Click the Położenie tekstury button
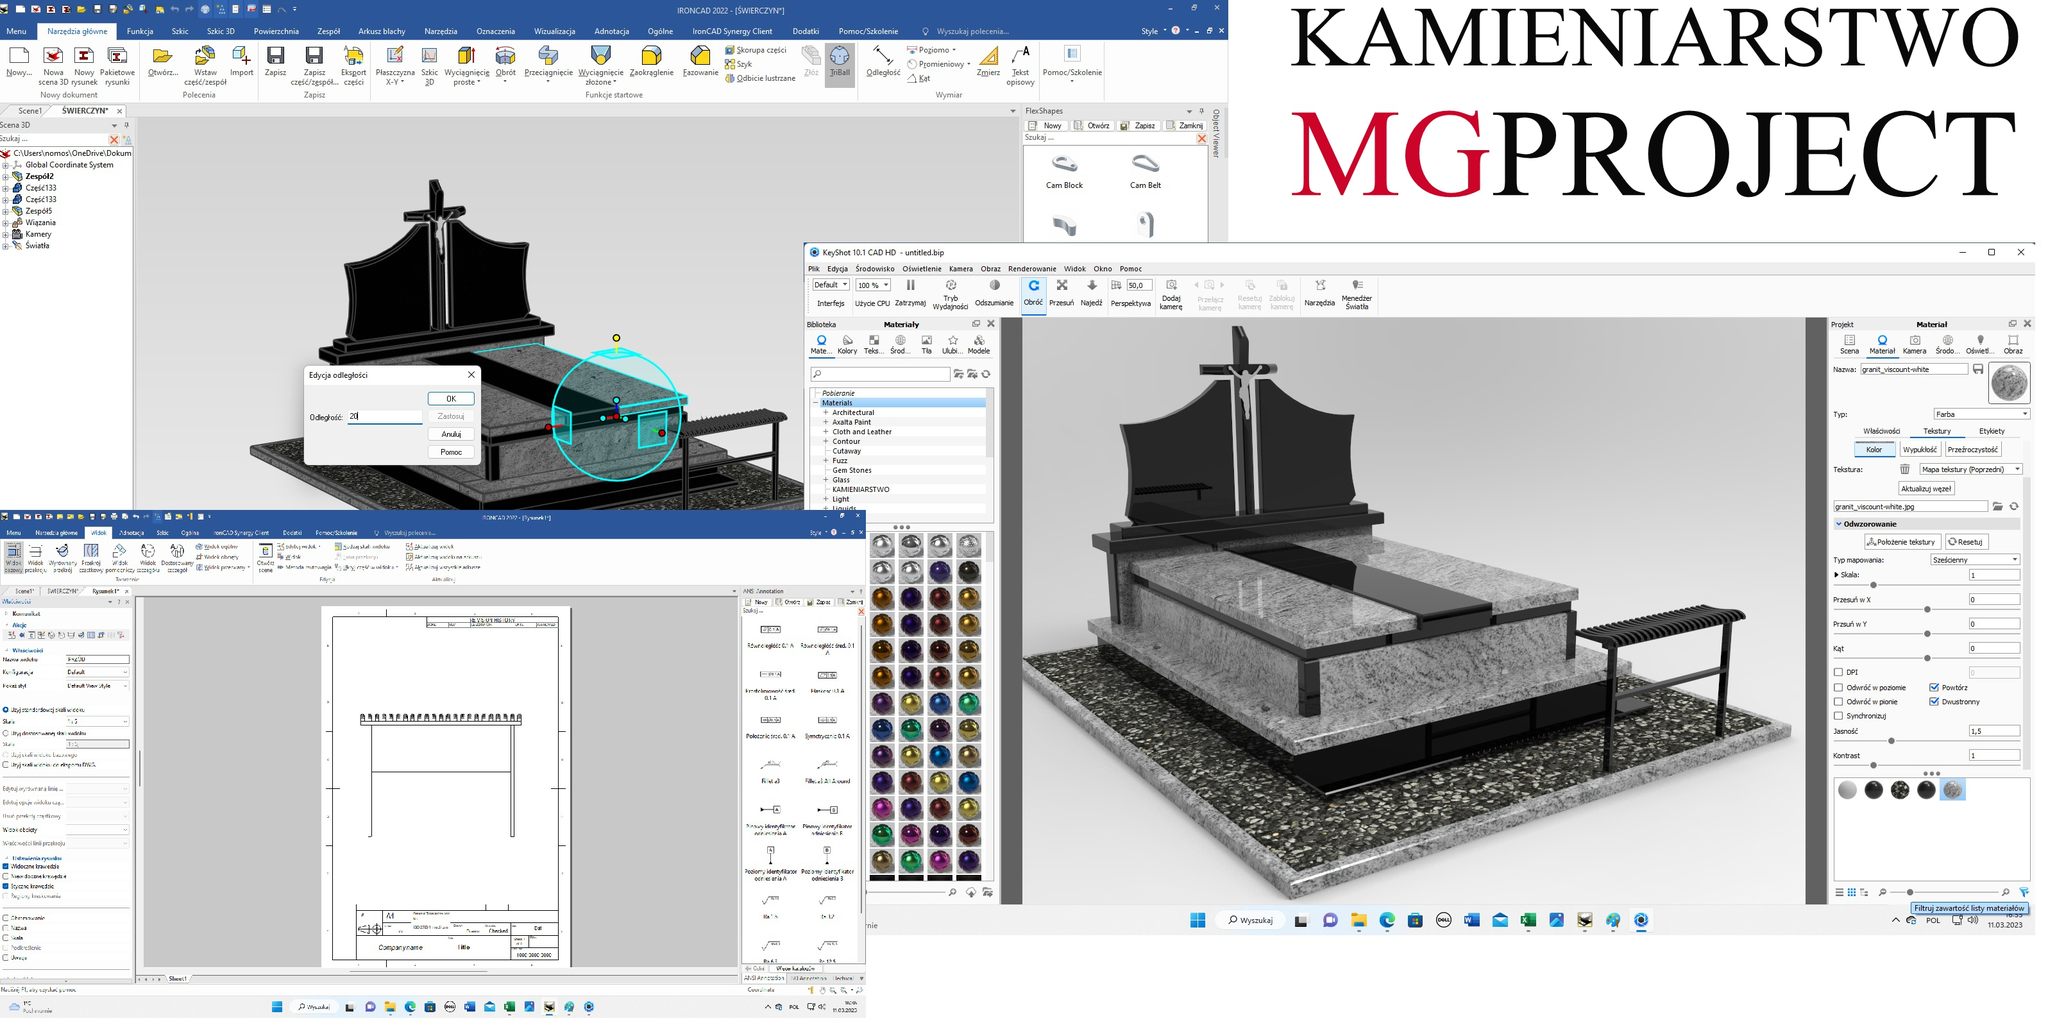The width and height of the screenshot is (2048, 1025). [x=1901, y=542]
